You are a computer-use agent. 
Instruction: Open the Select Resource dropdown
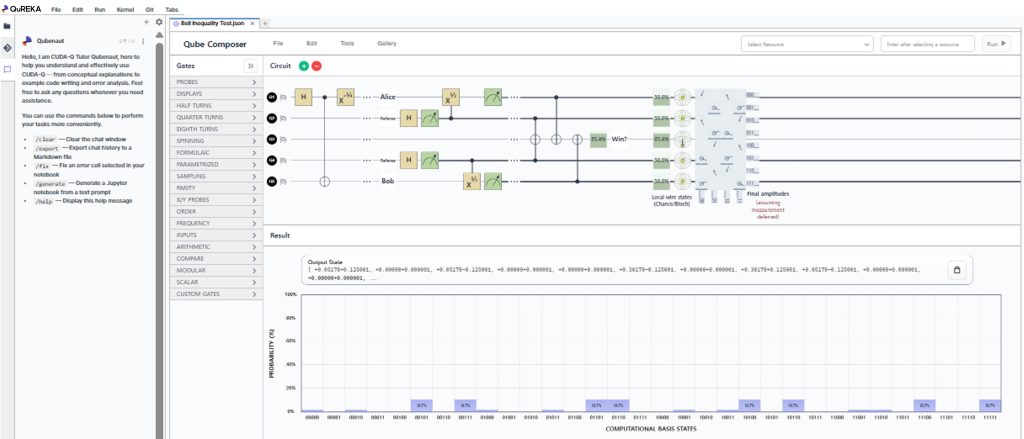point(807,44)
